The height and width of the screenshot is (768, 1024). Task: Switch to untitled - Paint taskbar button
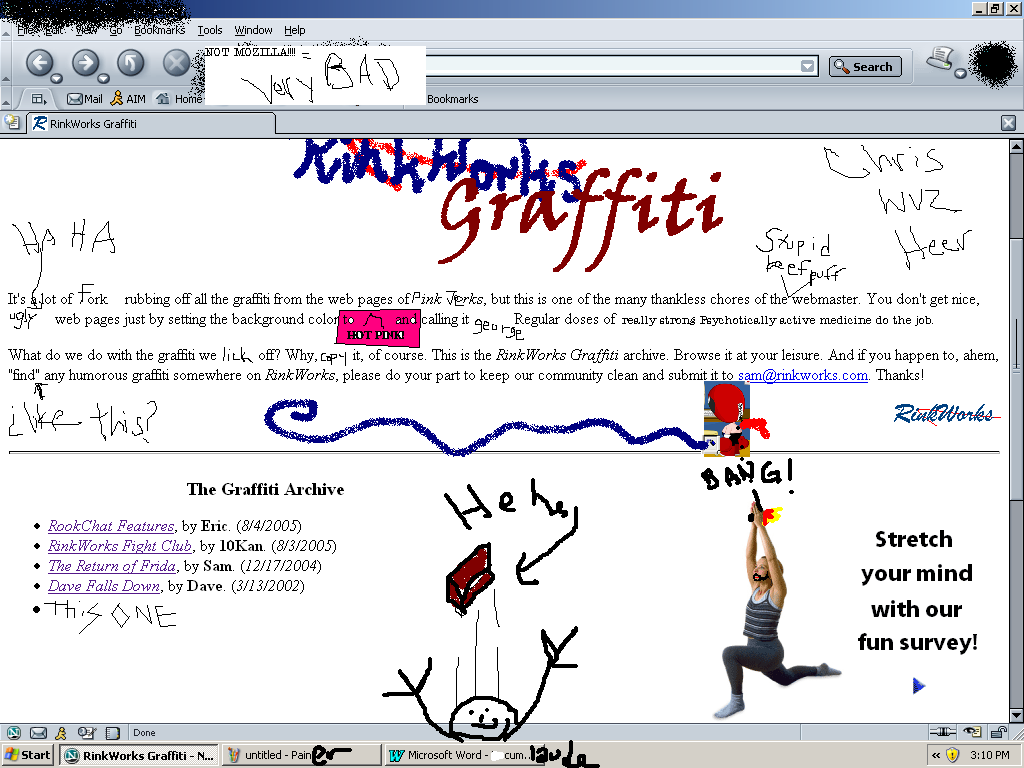coord(301,756)
